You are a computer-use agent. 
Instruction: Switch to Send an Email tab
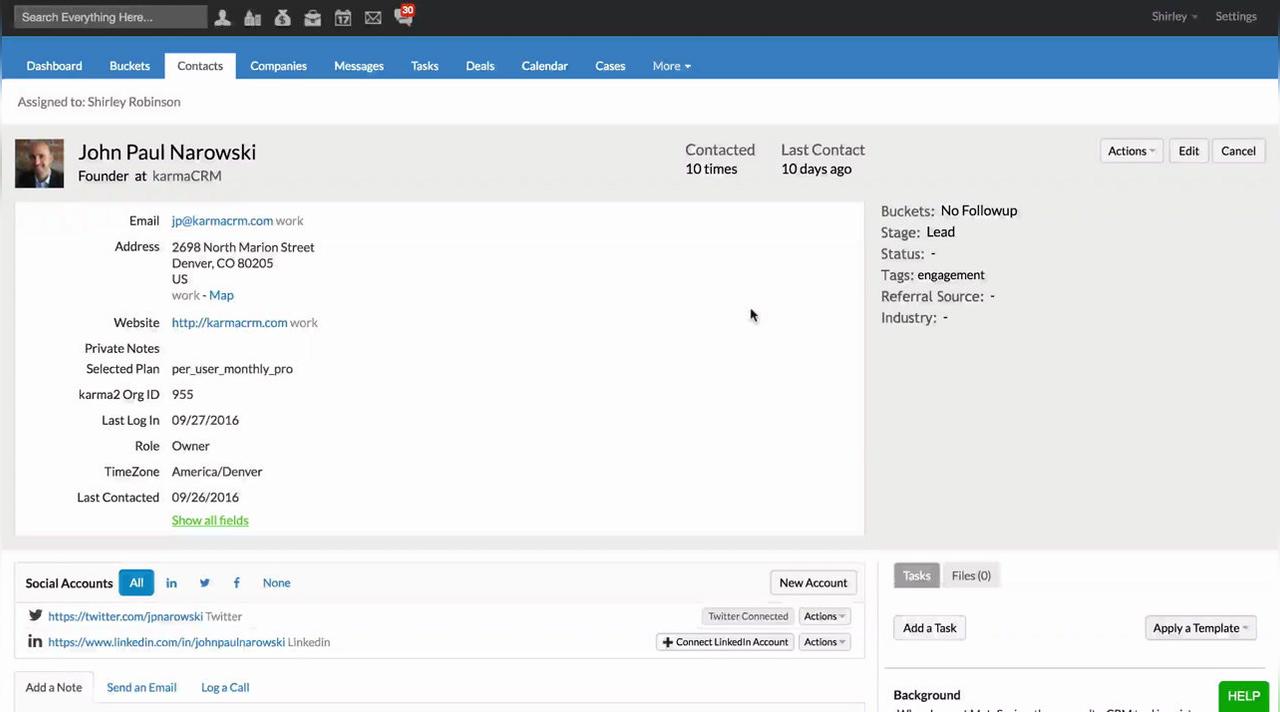pyautogui.click(x=142, y=688)
